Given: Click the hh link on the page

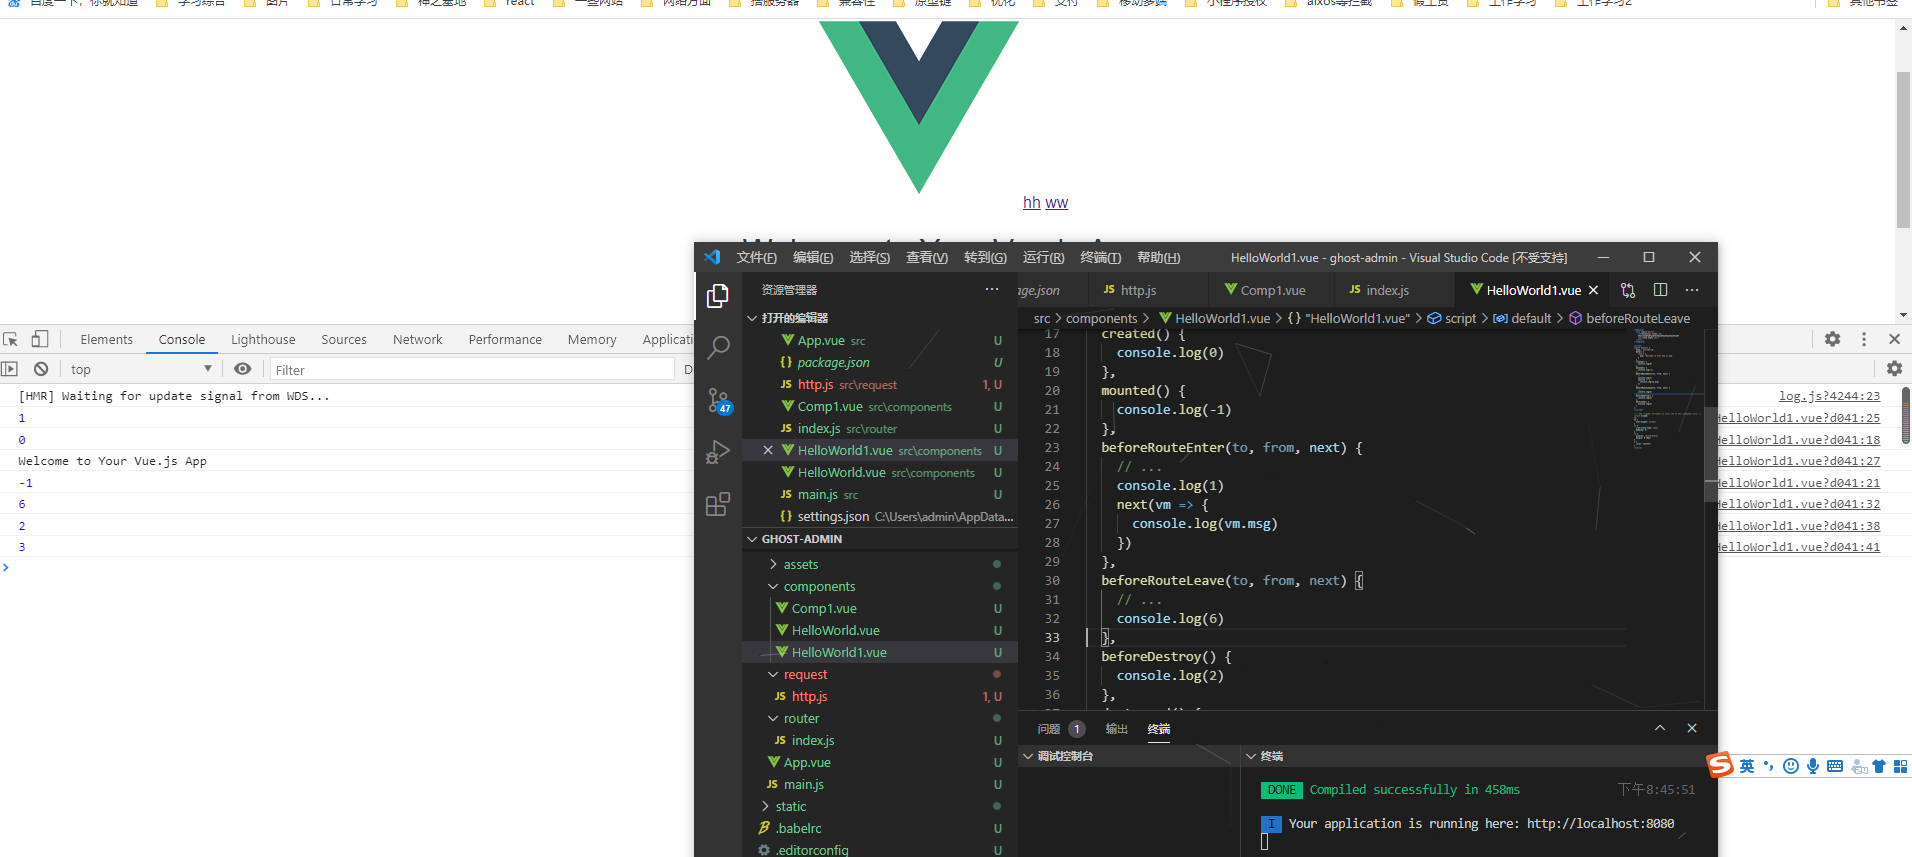Looking at the screenshot, I should pyautogui.click(x=1032, y=203).
